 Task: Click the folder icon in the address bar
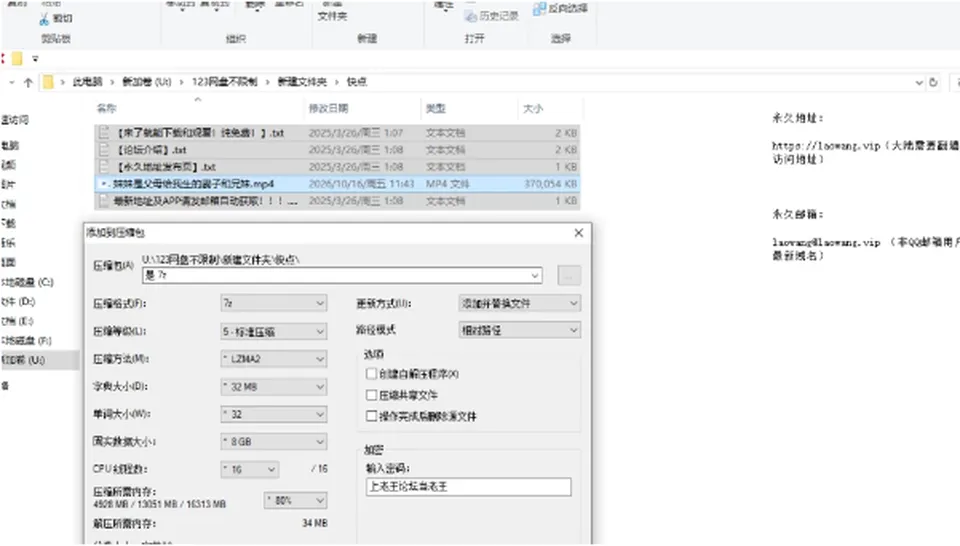click(x=48, y=82)
